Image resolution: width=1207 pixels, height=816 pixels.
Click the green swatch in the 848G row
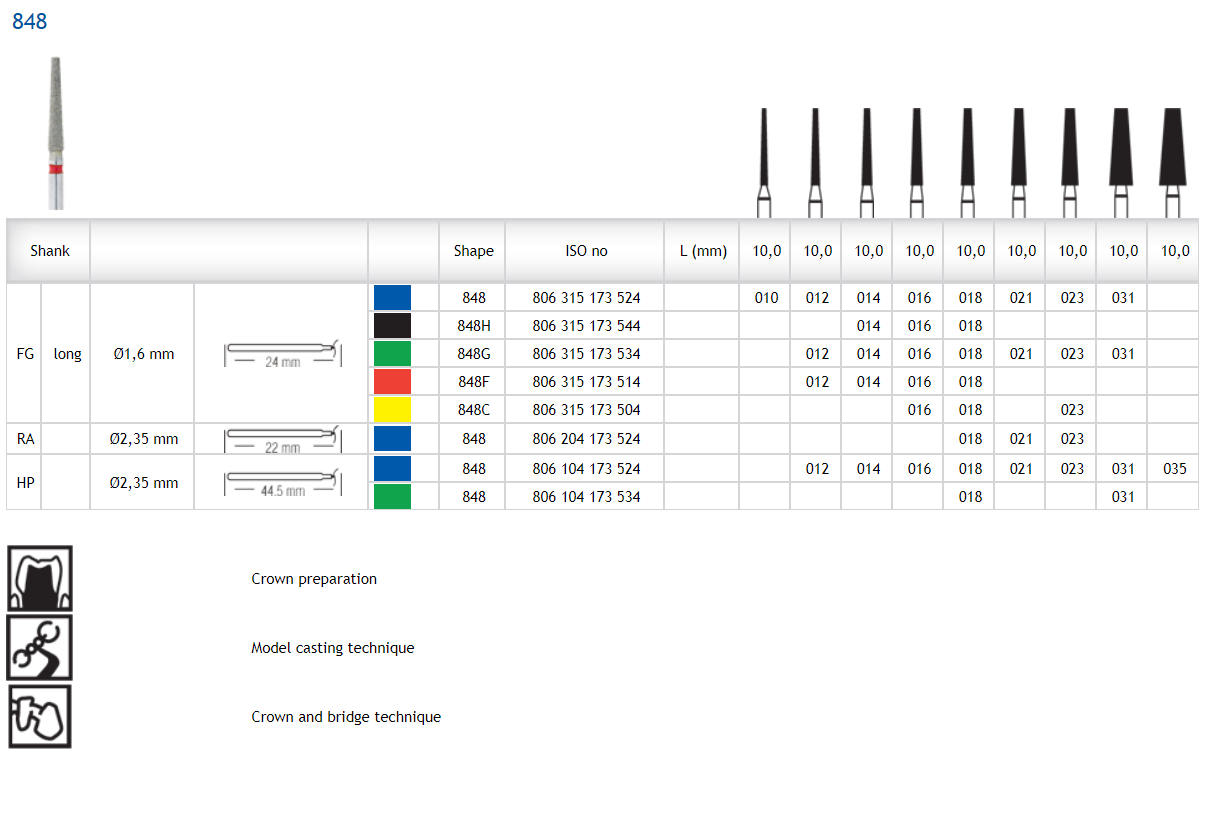(x=392, y=354)
